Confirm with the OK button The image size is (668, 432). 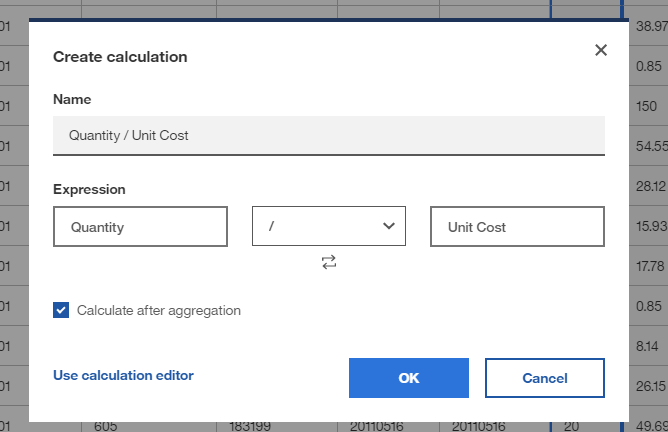coord(409,378)
